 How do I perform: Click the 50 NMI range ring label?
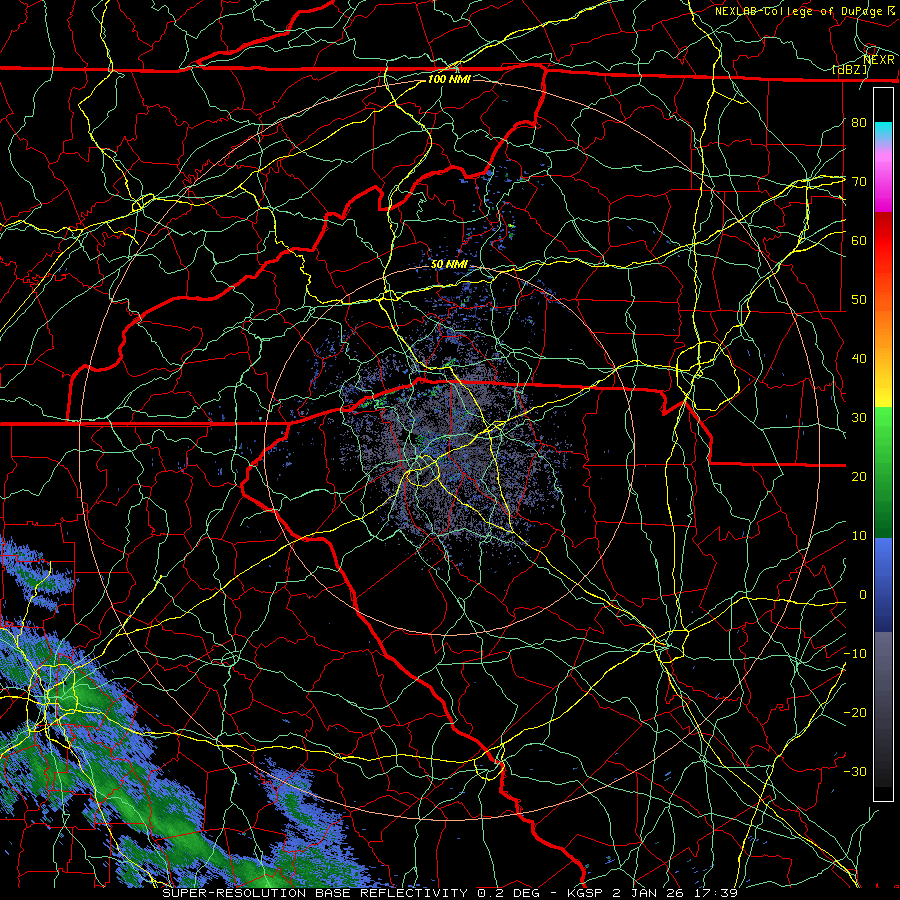coord(449,264)
